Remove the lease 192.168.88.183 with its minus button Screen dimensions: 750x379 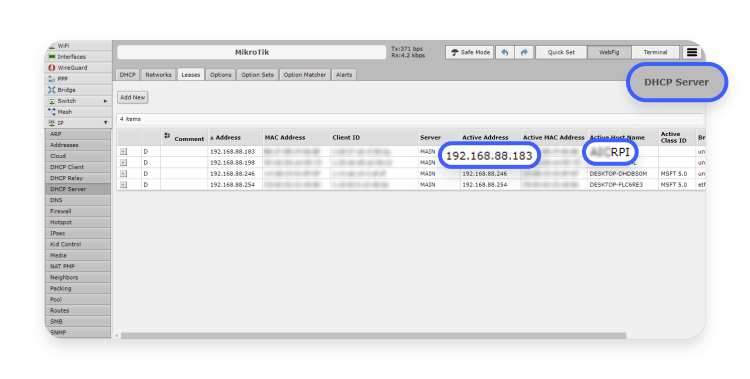click(x=123, y=151)
